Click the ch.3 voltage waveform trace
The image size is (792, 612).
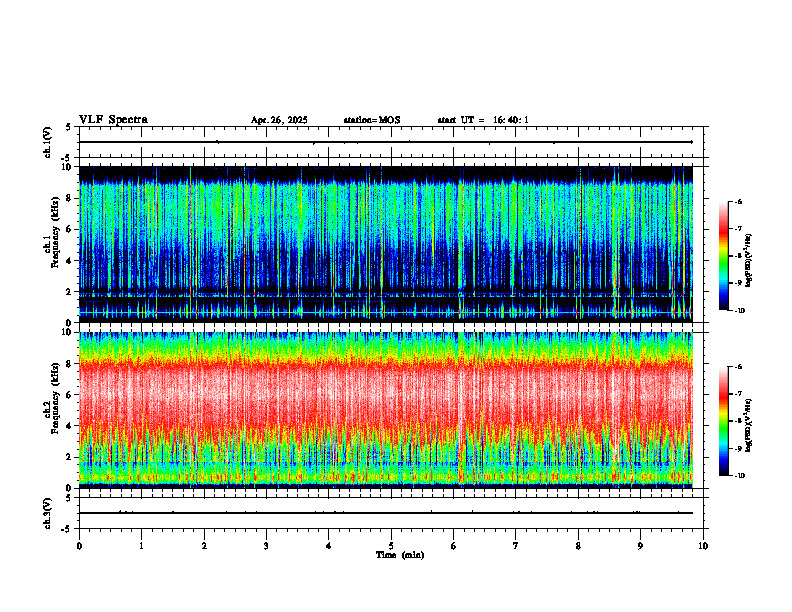point(386,513)
